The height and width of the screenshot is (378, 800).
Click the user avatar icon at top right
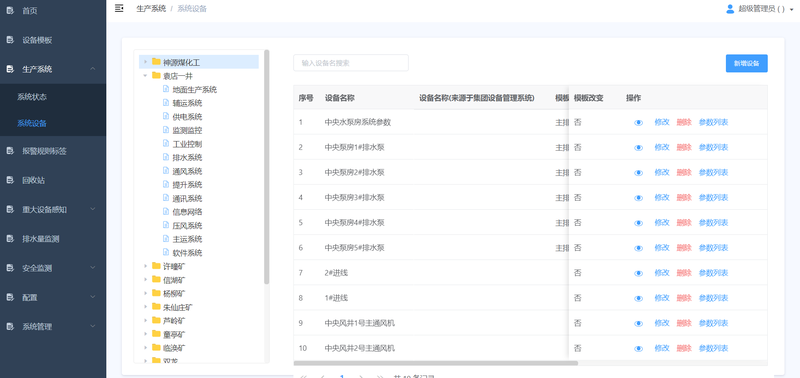coord(730,9)
